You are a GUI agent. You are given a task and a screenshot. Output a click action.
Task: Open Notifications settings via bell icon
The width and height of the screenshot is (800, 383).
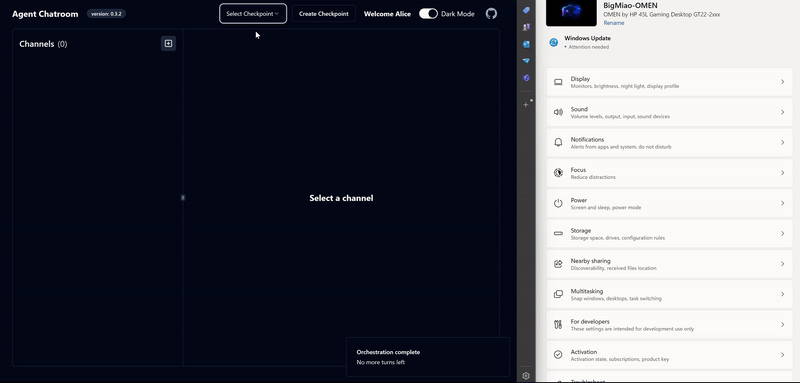[558, 142]
